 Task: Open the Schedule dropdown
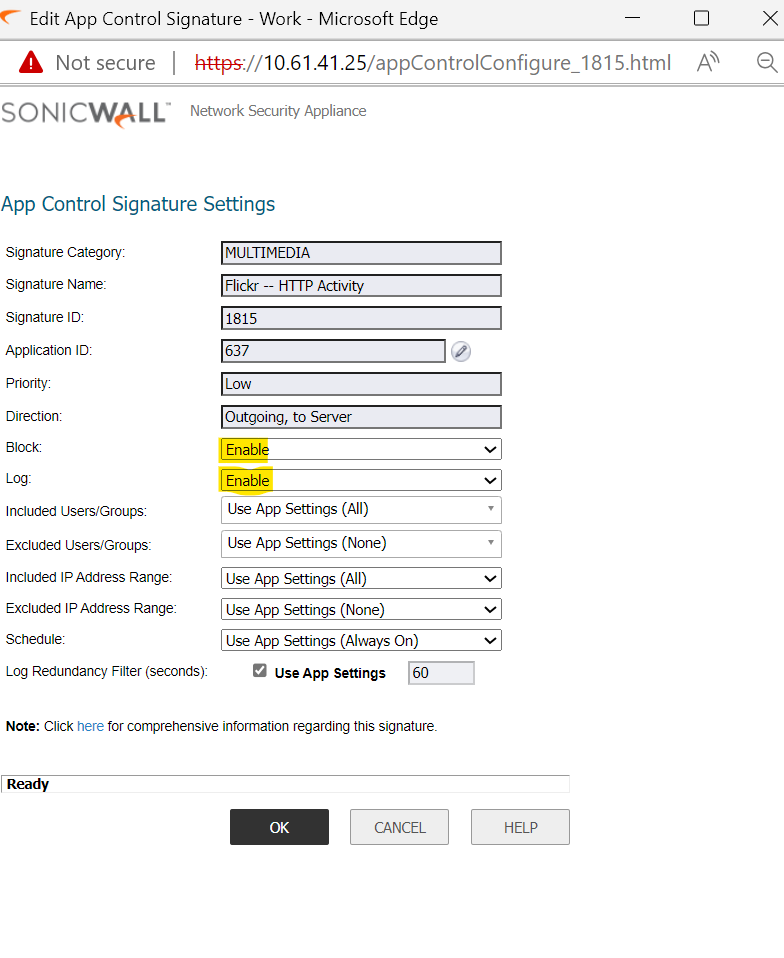pos(361,641)
